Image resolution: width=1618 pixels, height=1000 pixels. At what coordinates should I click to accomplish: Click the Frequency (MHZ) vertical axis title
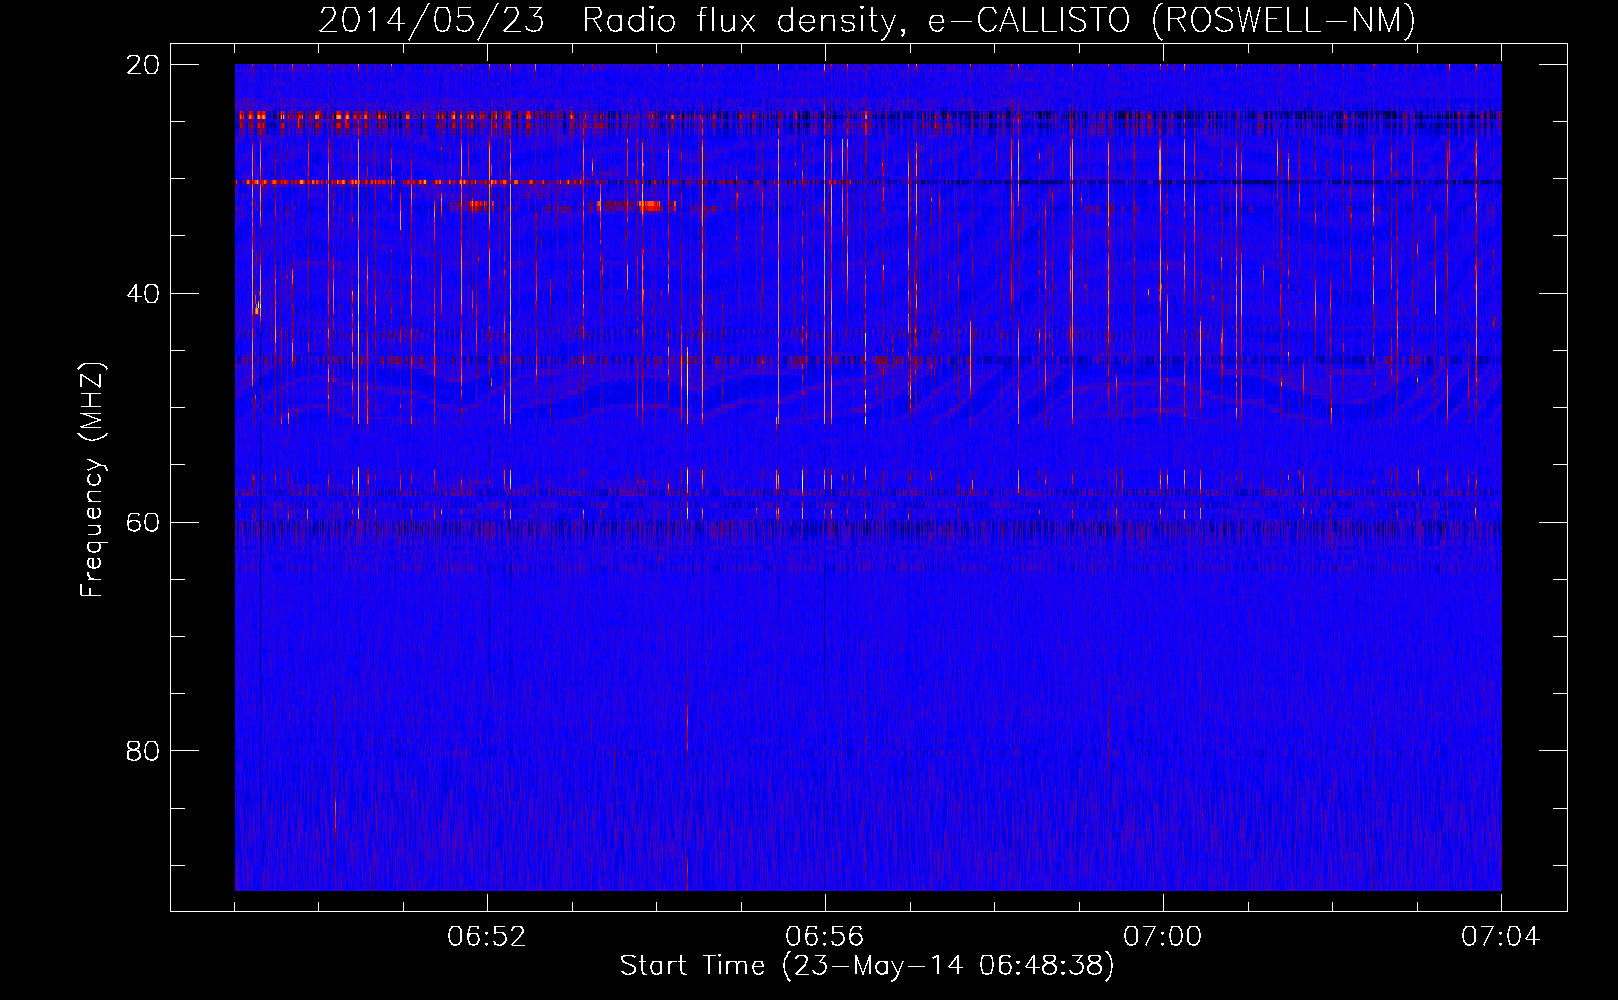click(x=92, y=479)
